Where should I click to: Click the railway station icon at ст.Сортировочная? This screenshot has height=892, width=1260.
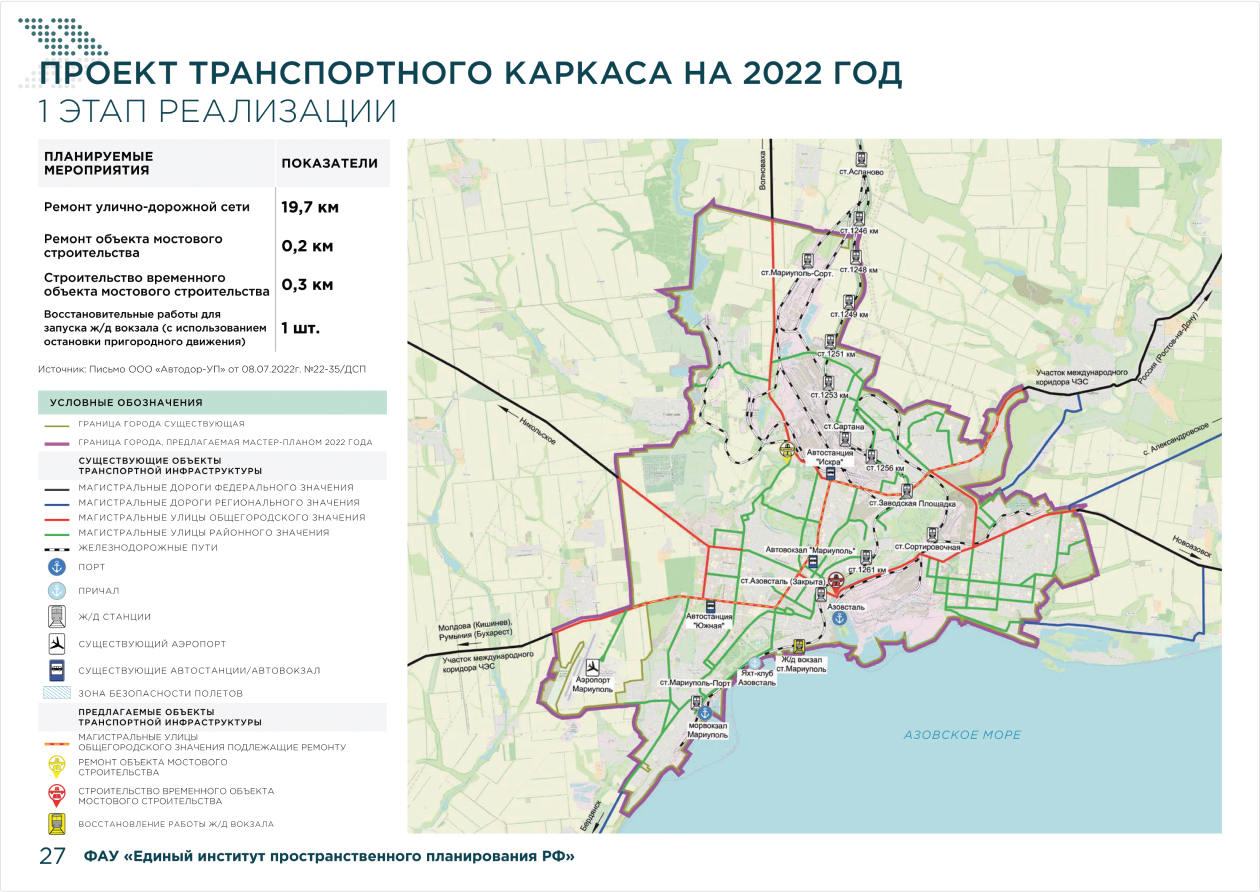coord(932,533)
